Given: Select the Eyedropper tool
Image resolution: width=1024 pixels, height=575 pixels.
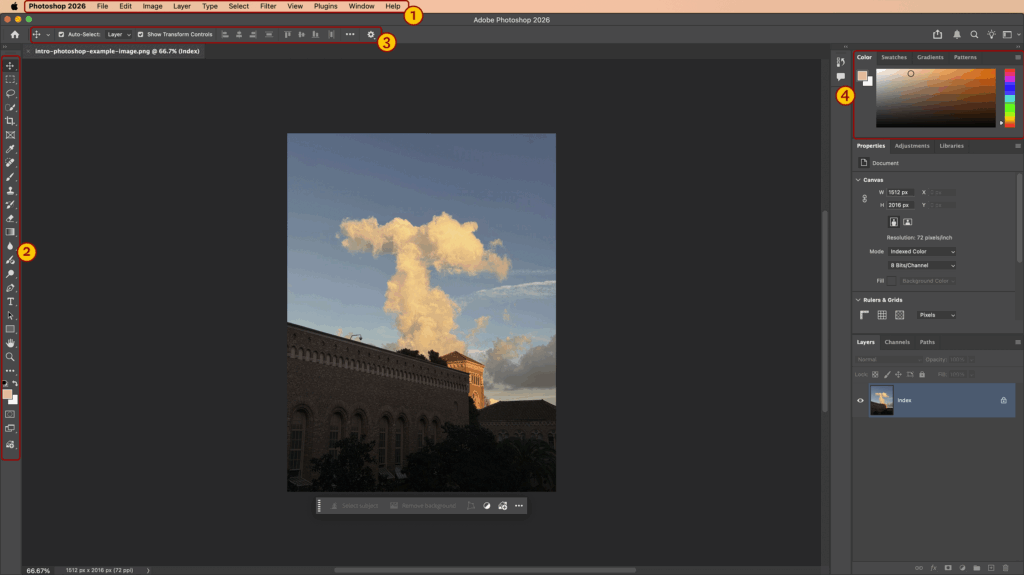Looking at the screenshot, I should pos(11,148).
